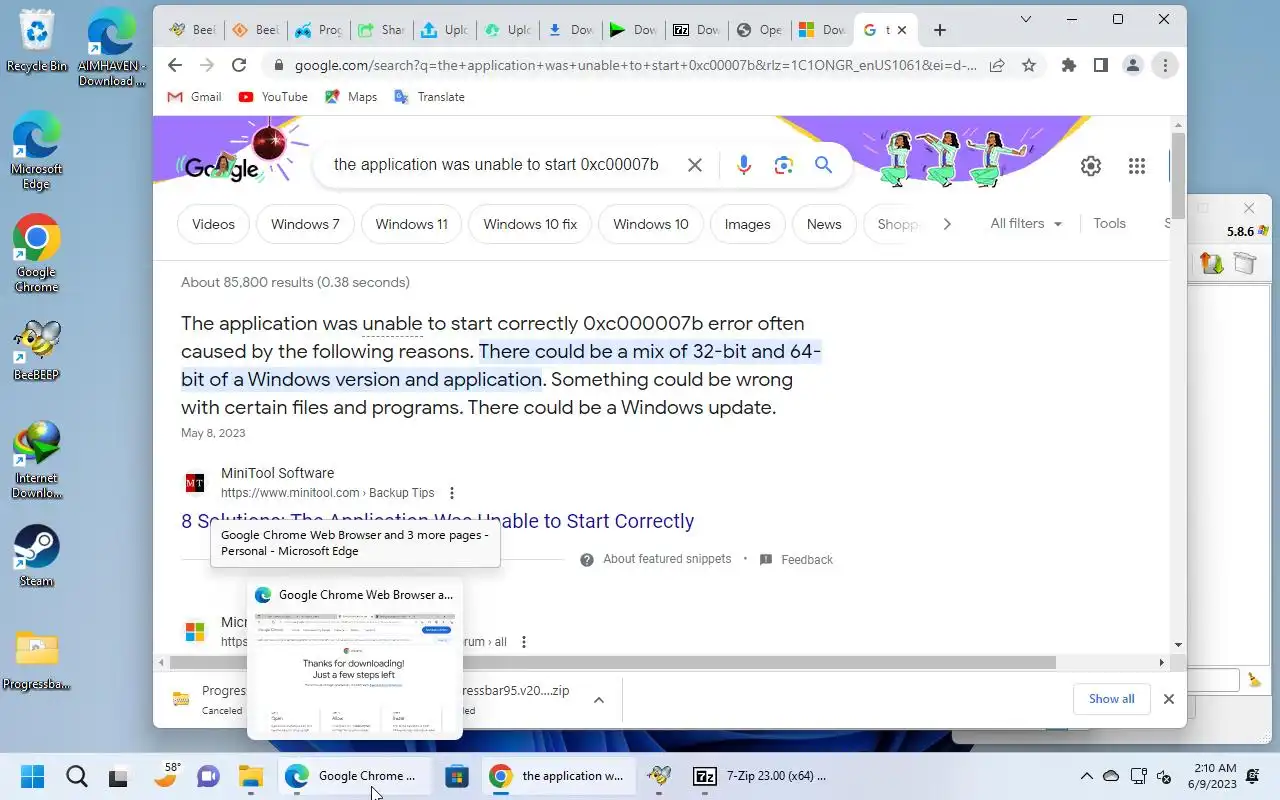Viewport: 1280px width, 800px height.
Task: Submit search with the magnifier icon
Action: click(823, 165)
